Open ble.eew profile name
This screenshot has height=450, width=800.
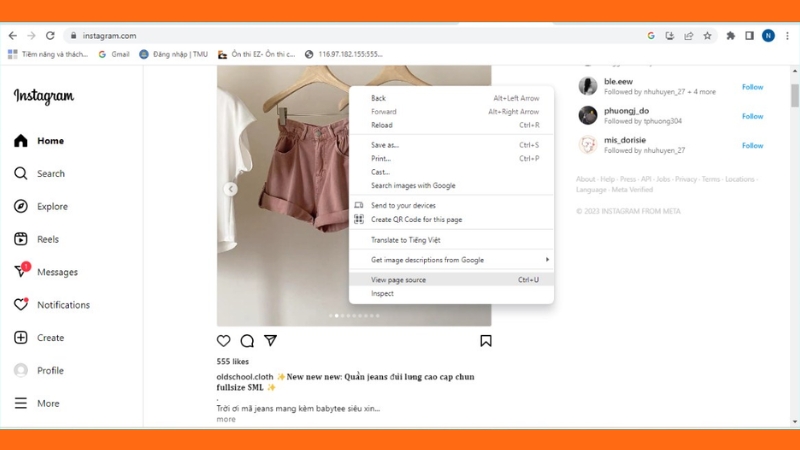tap(618, 81)
